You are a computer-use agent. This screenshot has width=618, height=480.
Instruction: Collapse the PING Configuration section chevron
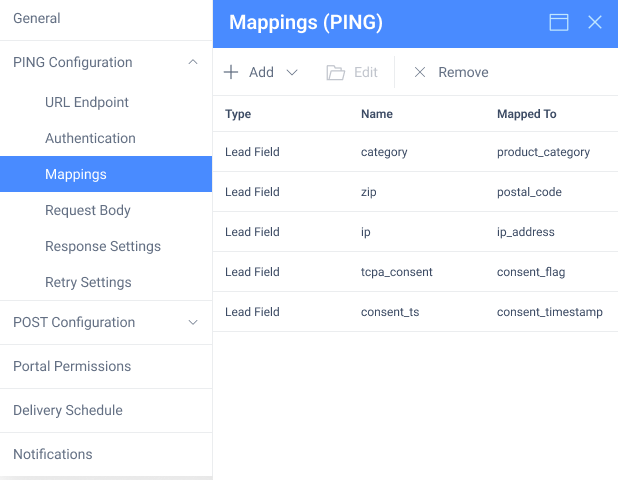click(x=193, y=62)
